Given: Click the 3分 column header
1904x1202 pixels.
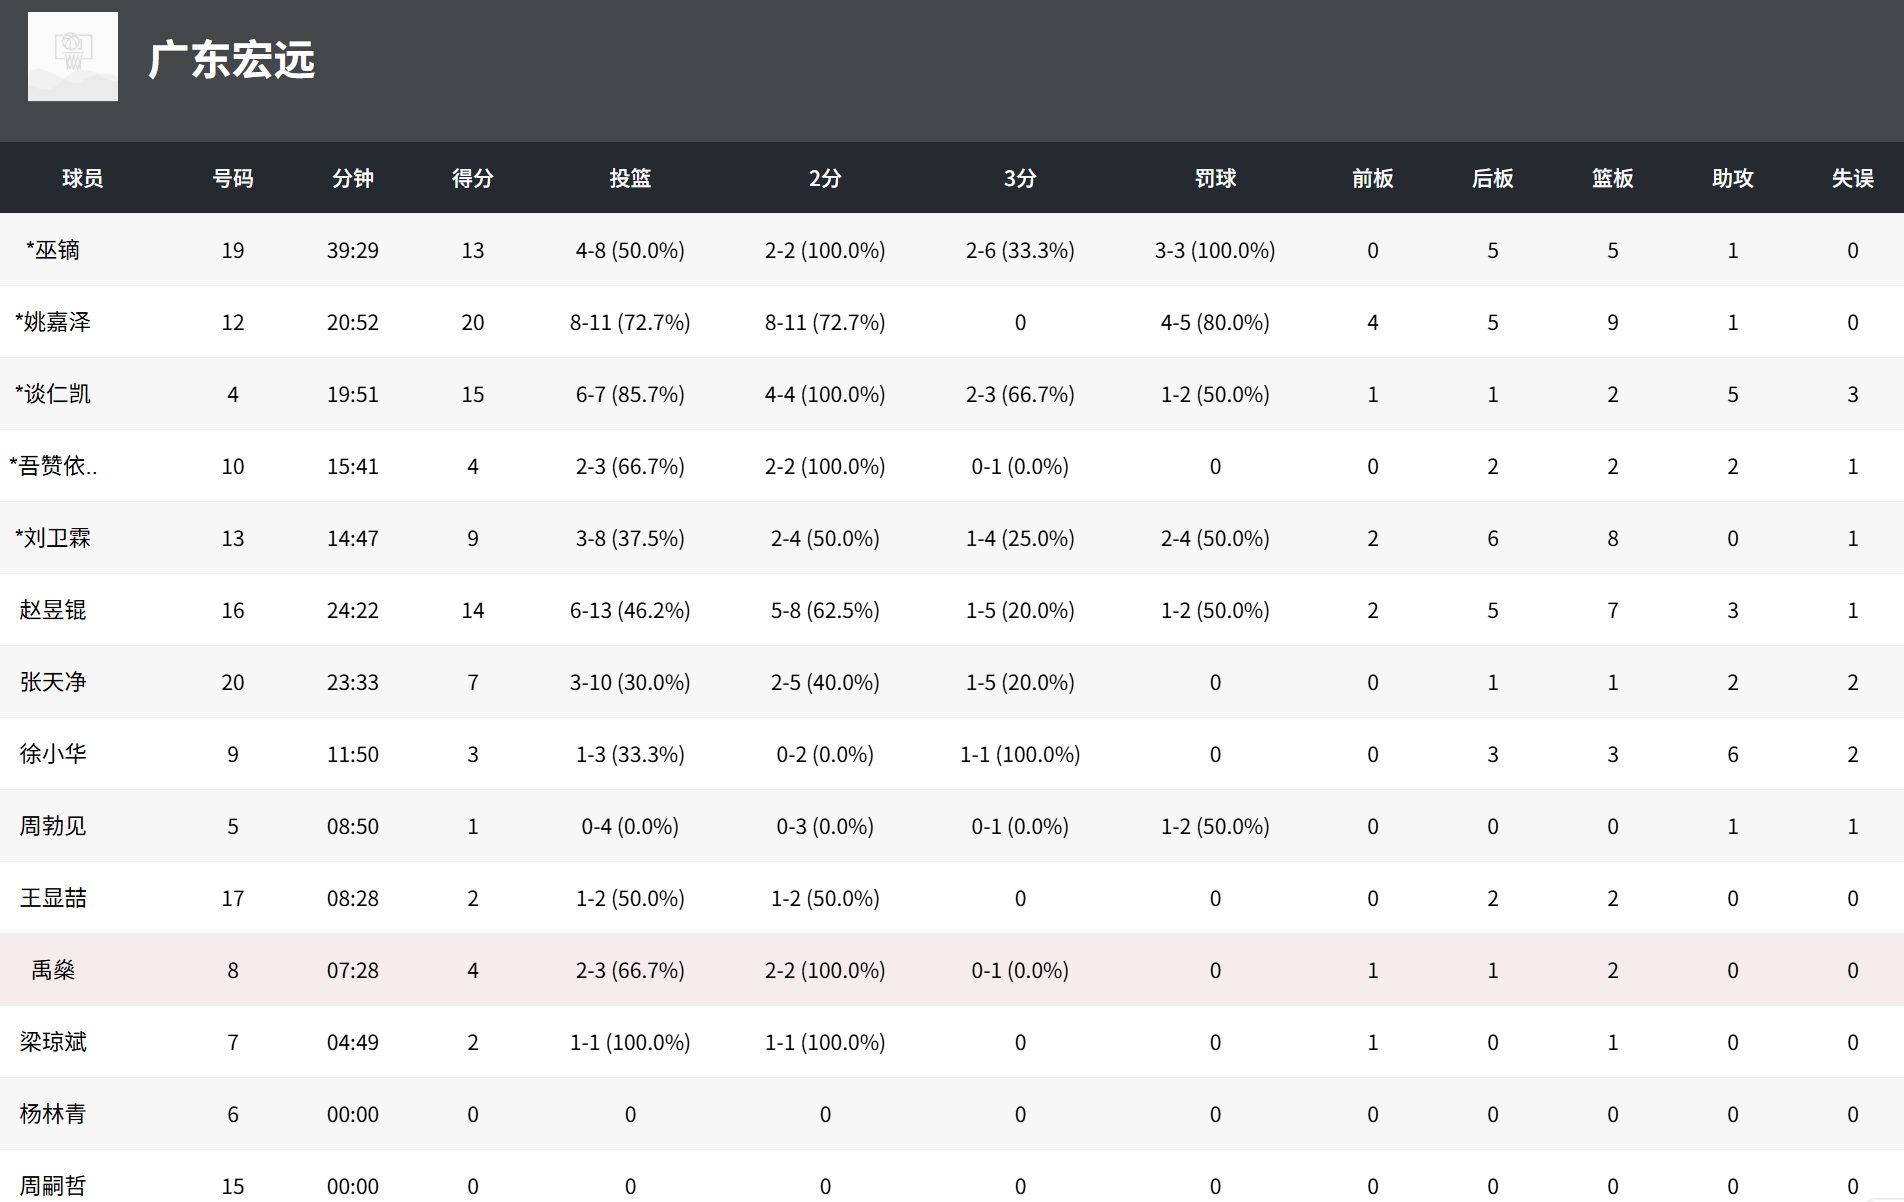Looking at the screenshot, I should click(1020, 178).
